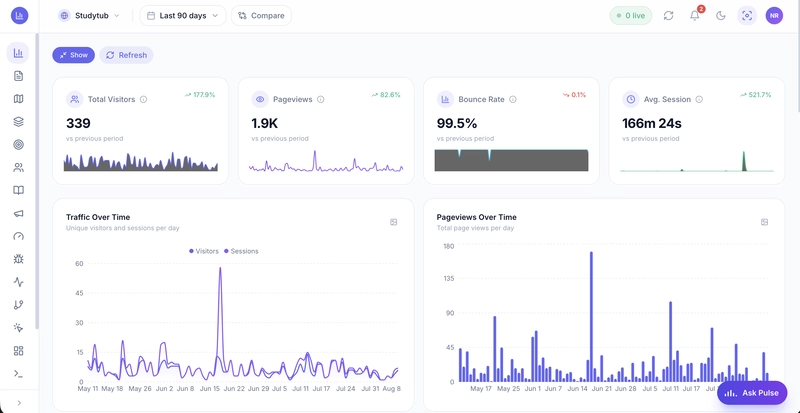Image resolution: width=800 pixels, height=413 pixels.
Task: Click the Traffic Over Time title
Action: [x=98, y=217]
